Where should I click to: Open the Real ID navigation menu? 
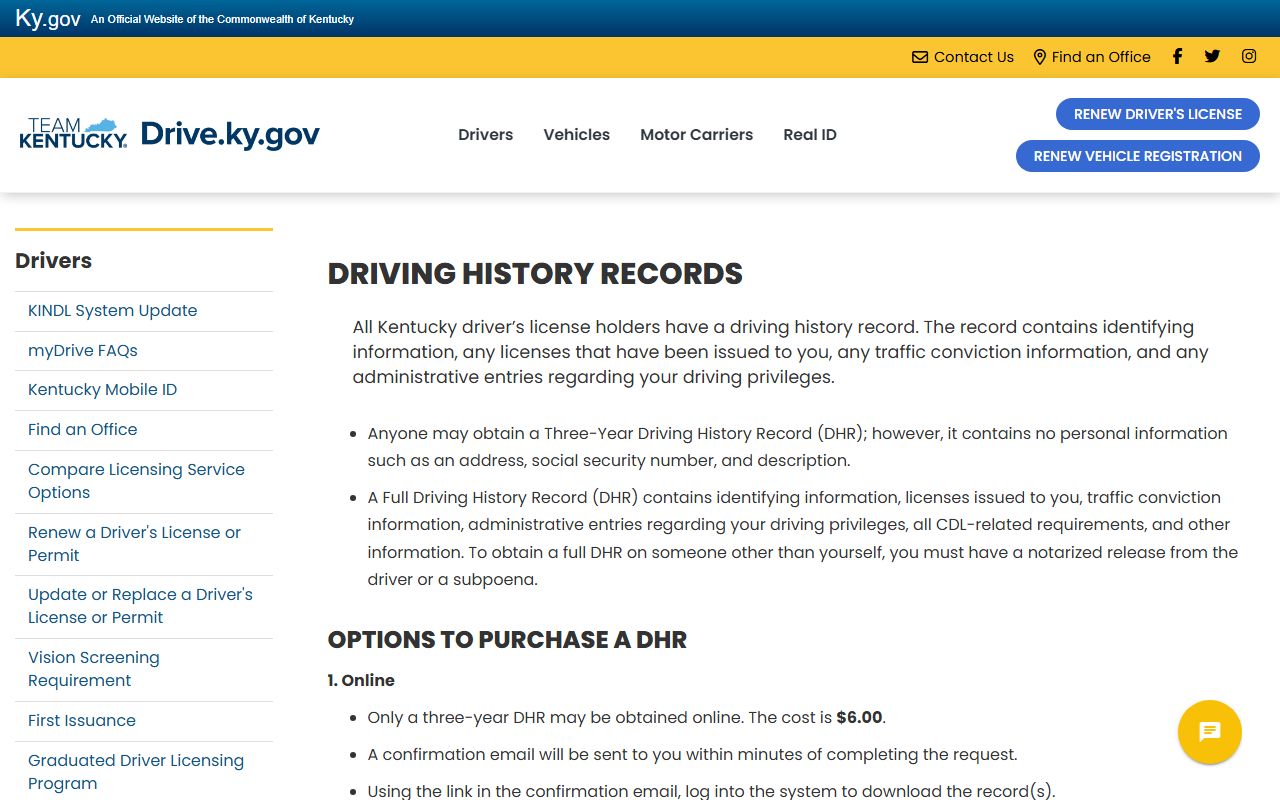point(810,135)
